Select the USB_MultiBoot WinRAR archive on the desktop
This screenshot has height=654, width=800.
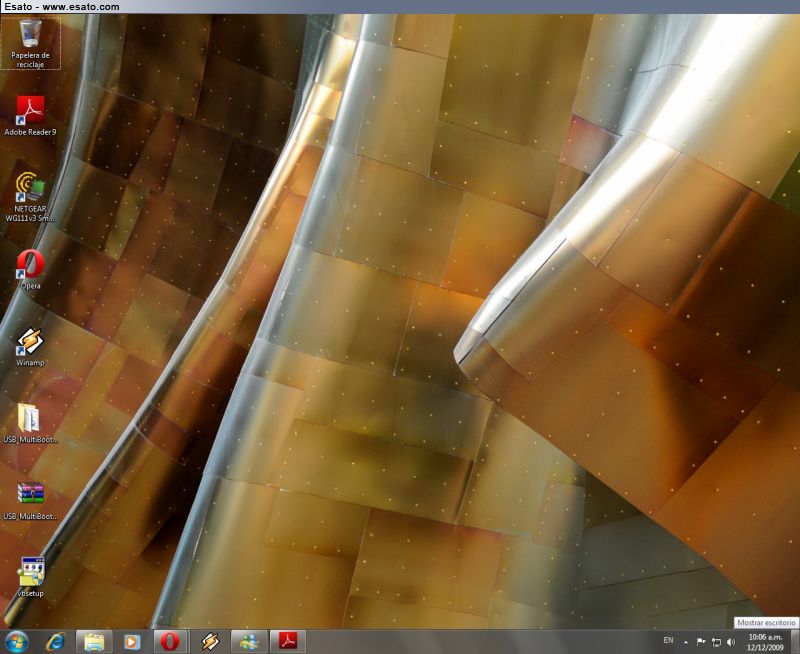(x=31, y=501)
